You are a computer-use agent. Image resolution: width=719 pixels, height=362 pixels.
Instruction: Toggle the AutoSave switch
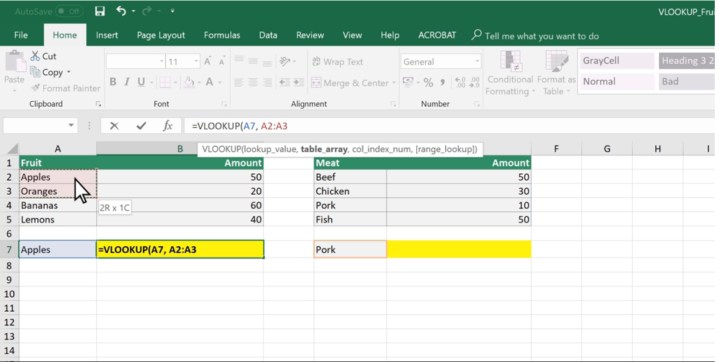[x=69, y=11]
